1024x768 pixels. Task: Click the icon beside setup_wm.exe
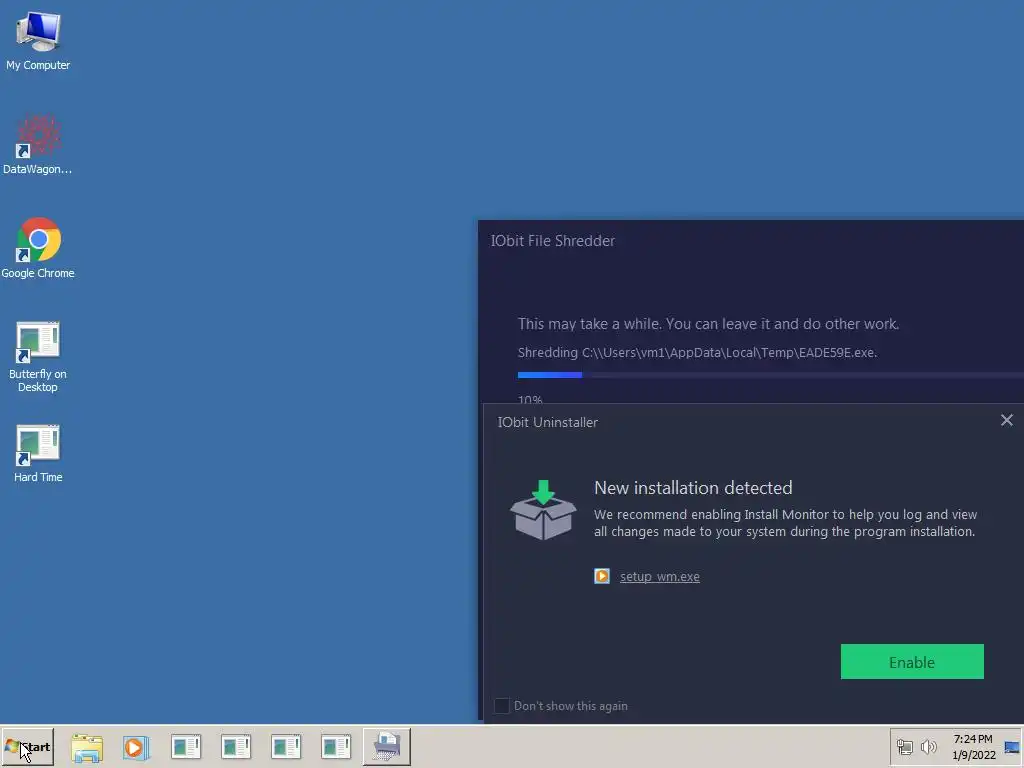[x=601, y=576]
